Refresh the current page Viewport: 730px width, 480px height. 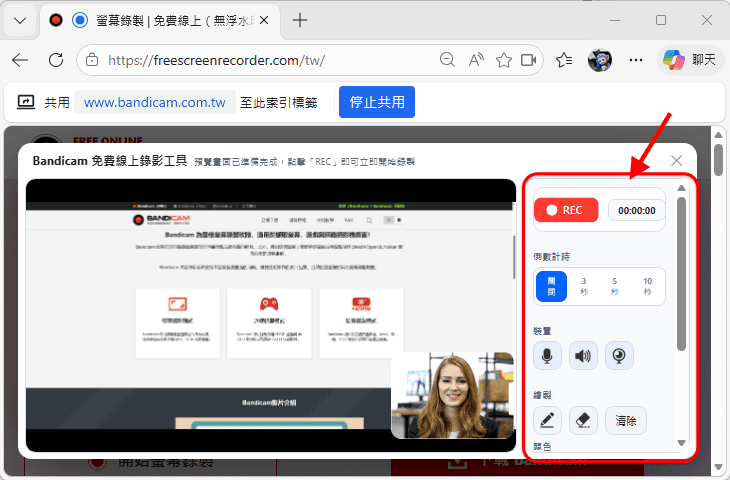(56, 60)
